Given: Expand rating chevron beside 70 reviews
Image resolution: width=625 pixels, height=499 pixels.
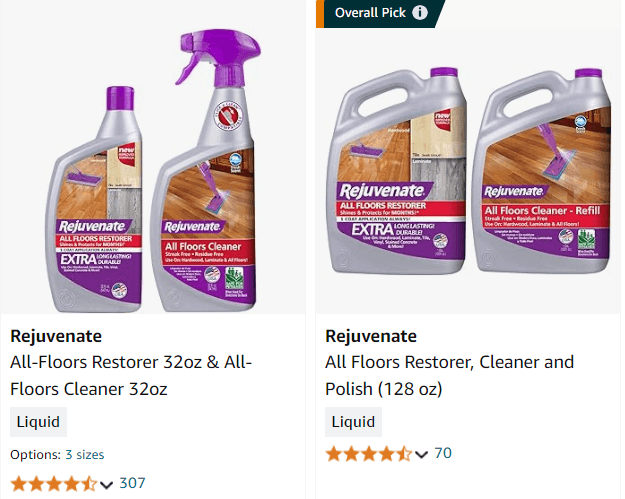Looking at the screenshot, I should (x=422, y=454).
